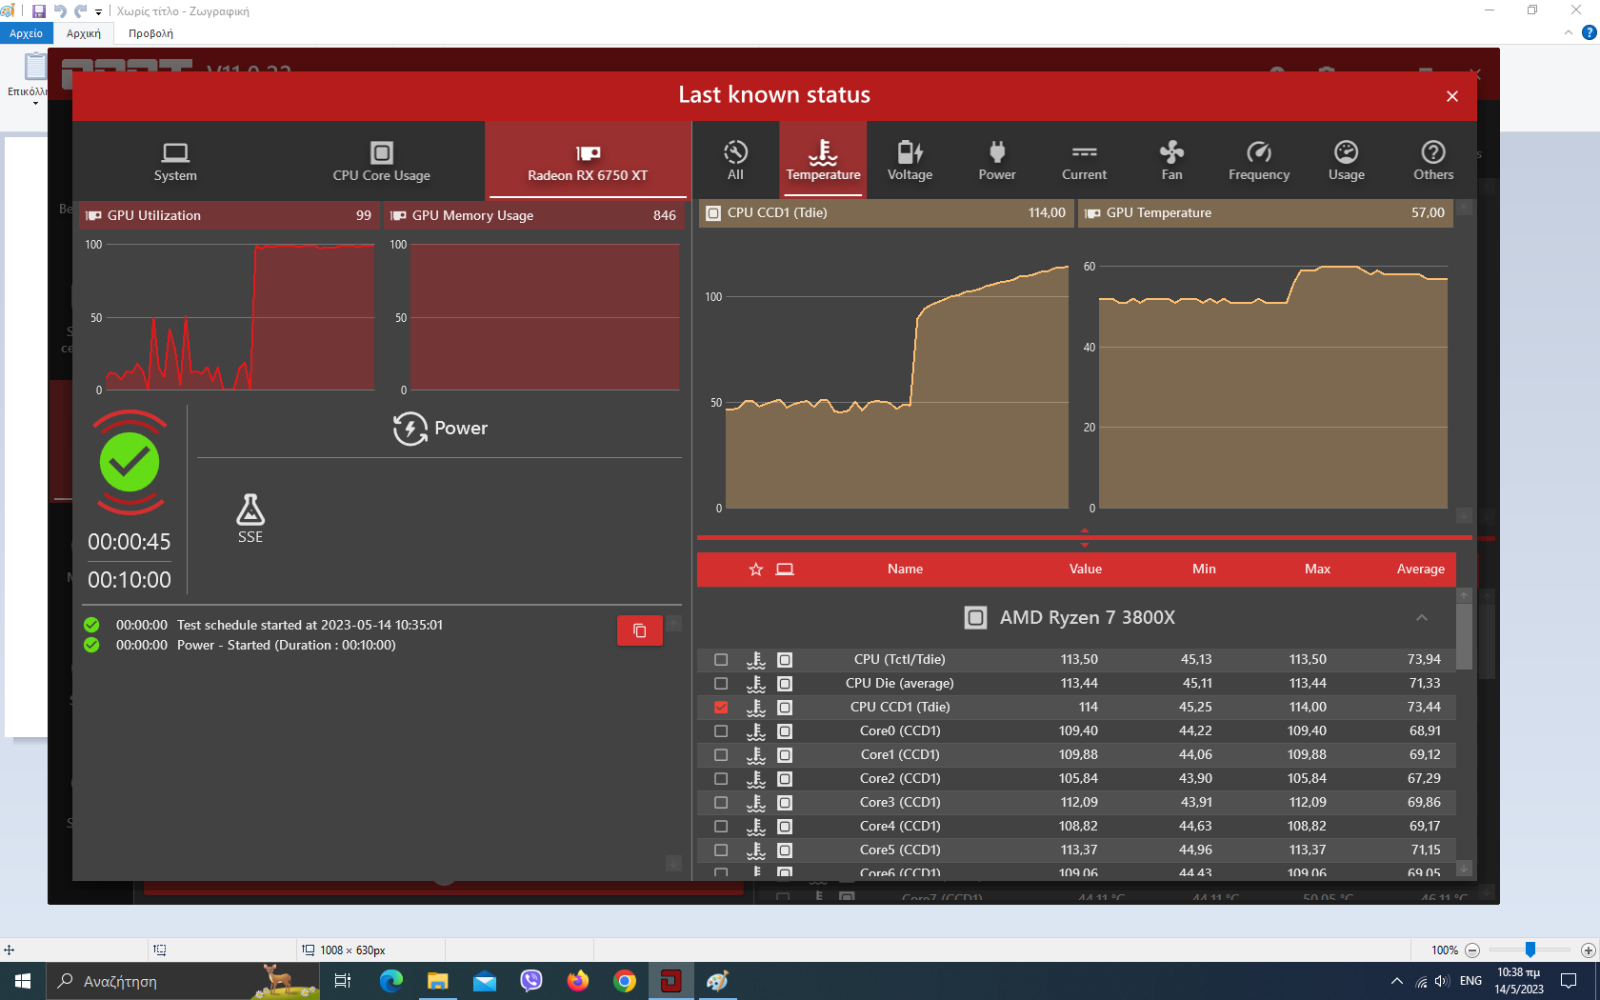The width and height of the screenshot is (1600, 1000).
Task: Check the Core2 (CCD1) checkbox
Action: [x=721, y=778]
